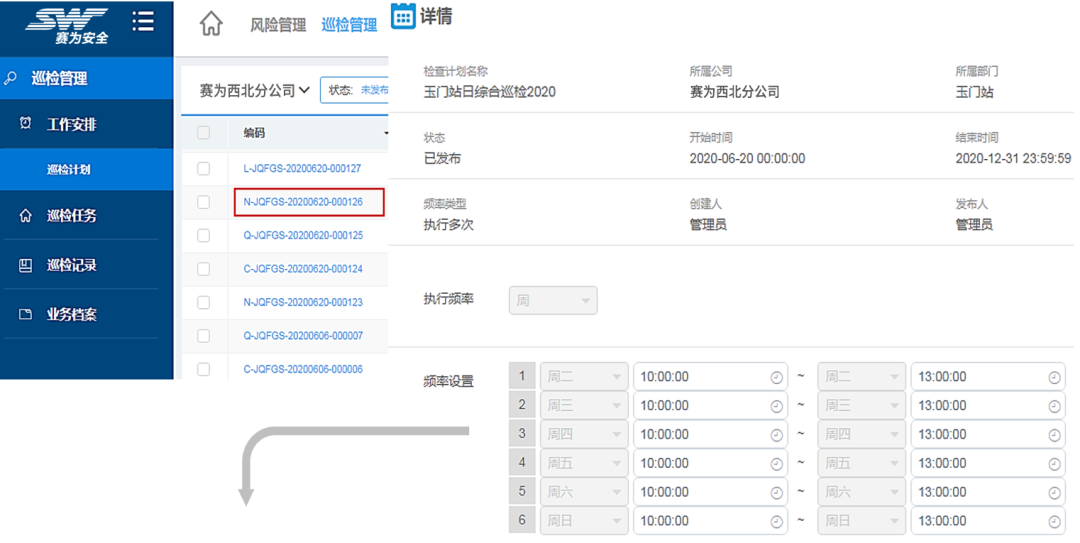Toggle the hamburger menu icon
Image resolution: width=1080 pixels, height=543 pixels.
(x=143, y=21)
